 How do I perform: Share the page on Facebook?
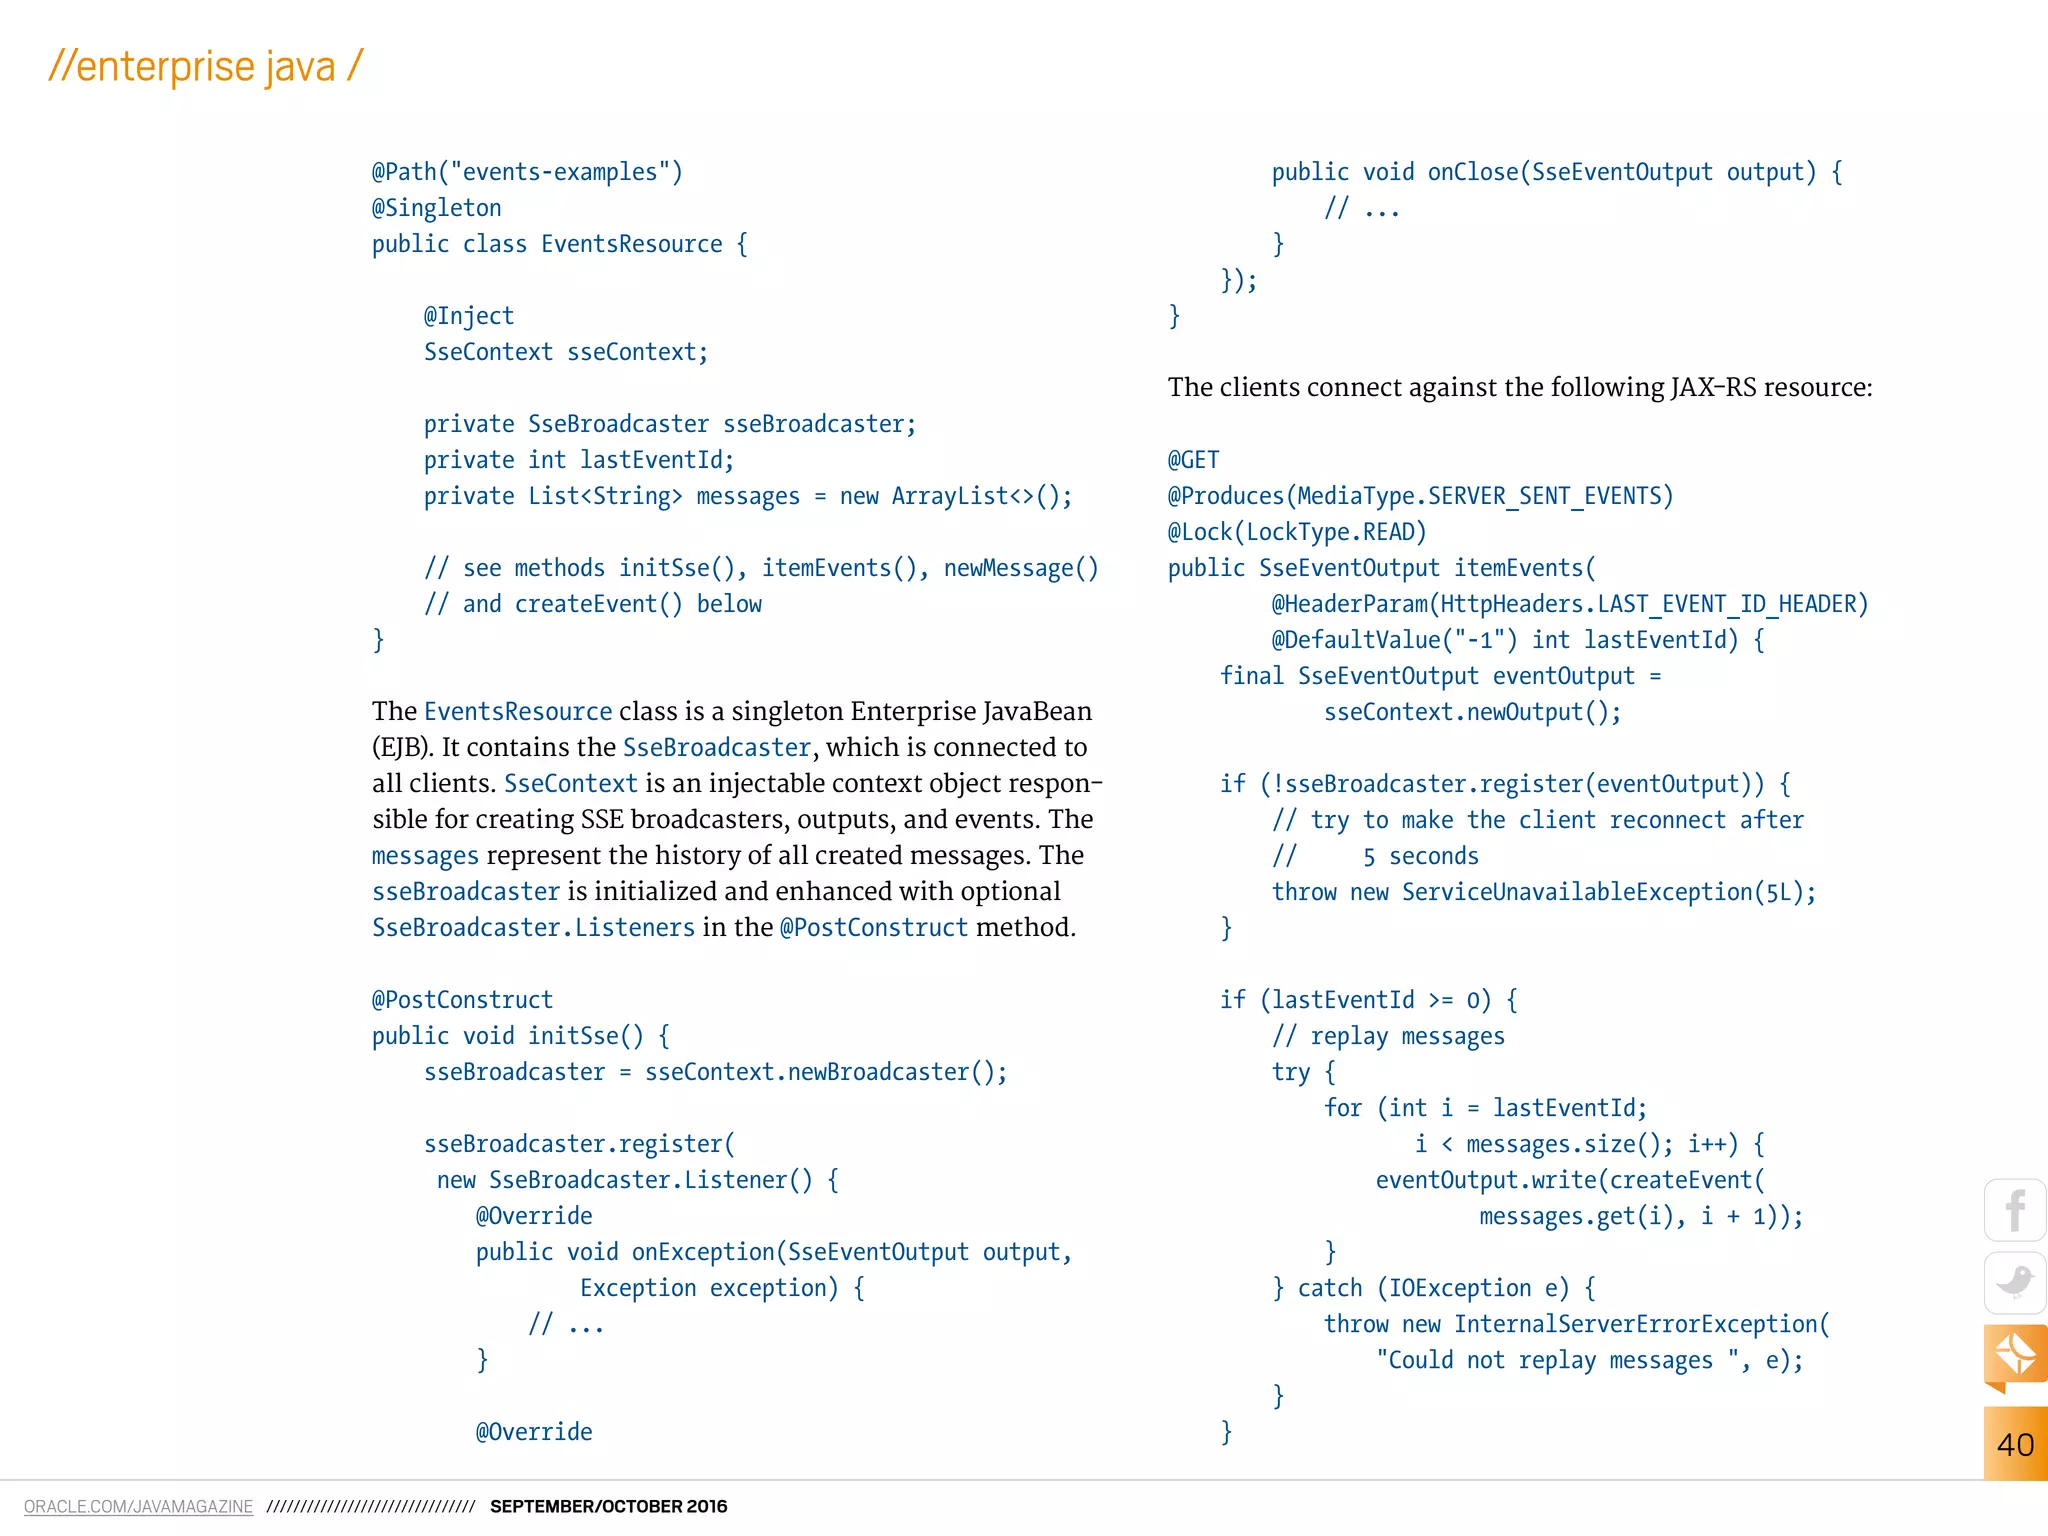[x=2015, y=1210]
